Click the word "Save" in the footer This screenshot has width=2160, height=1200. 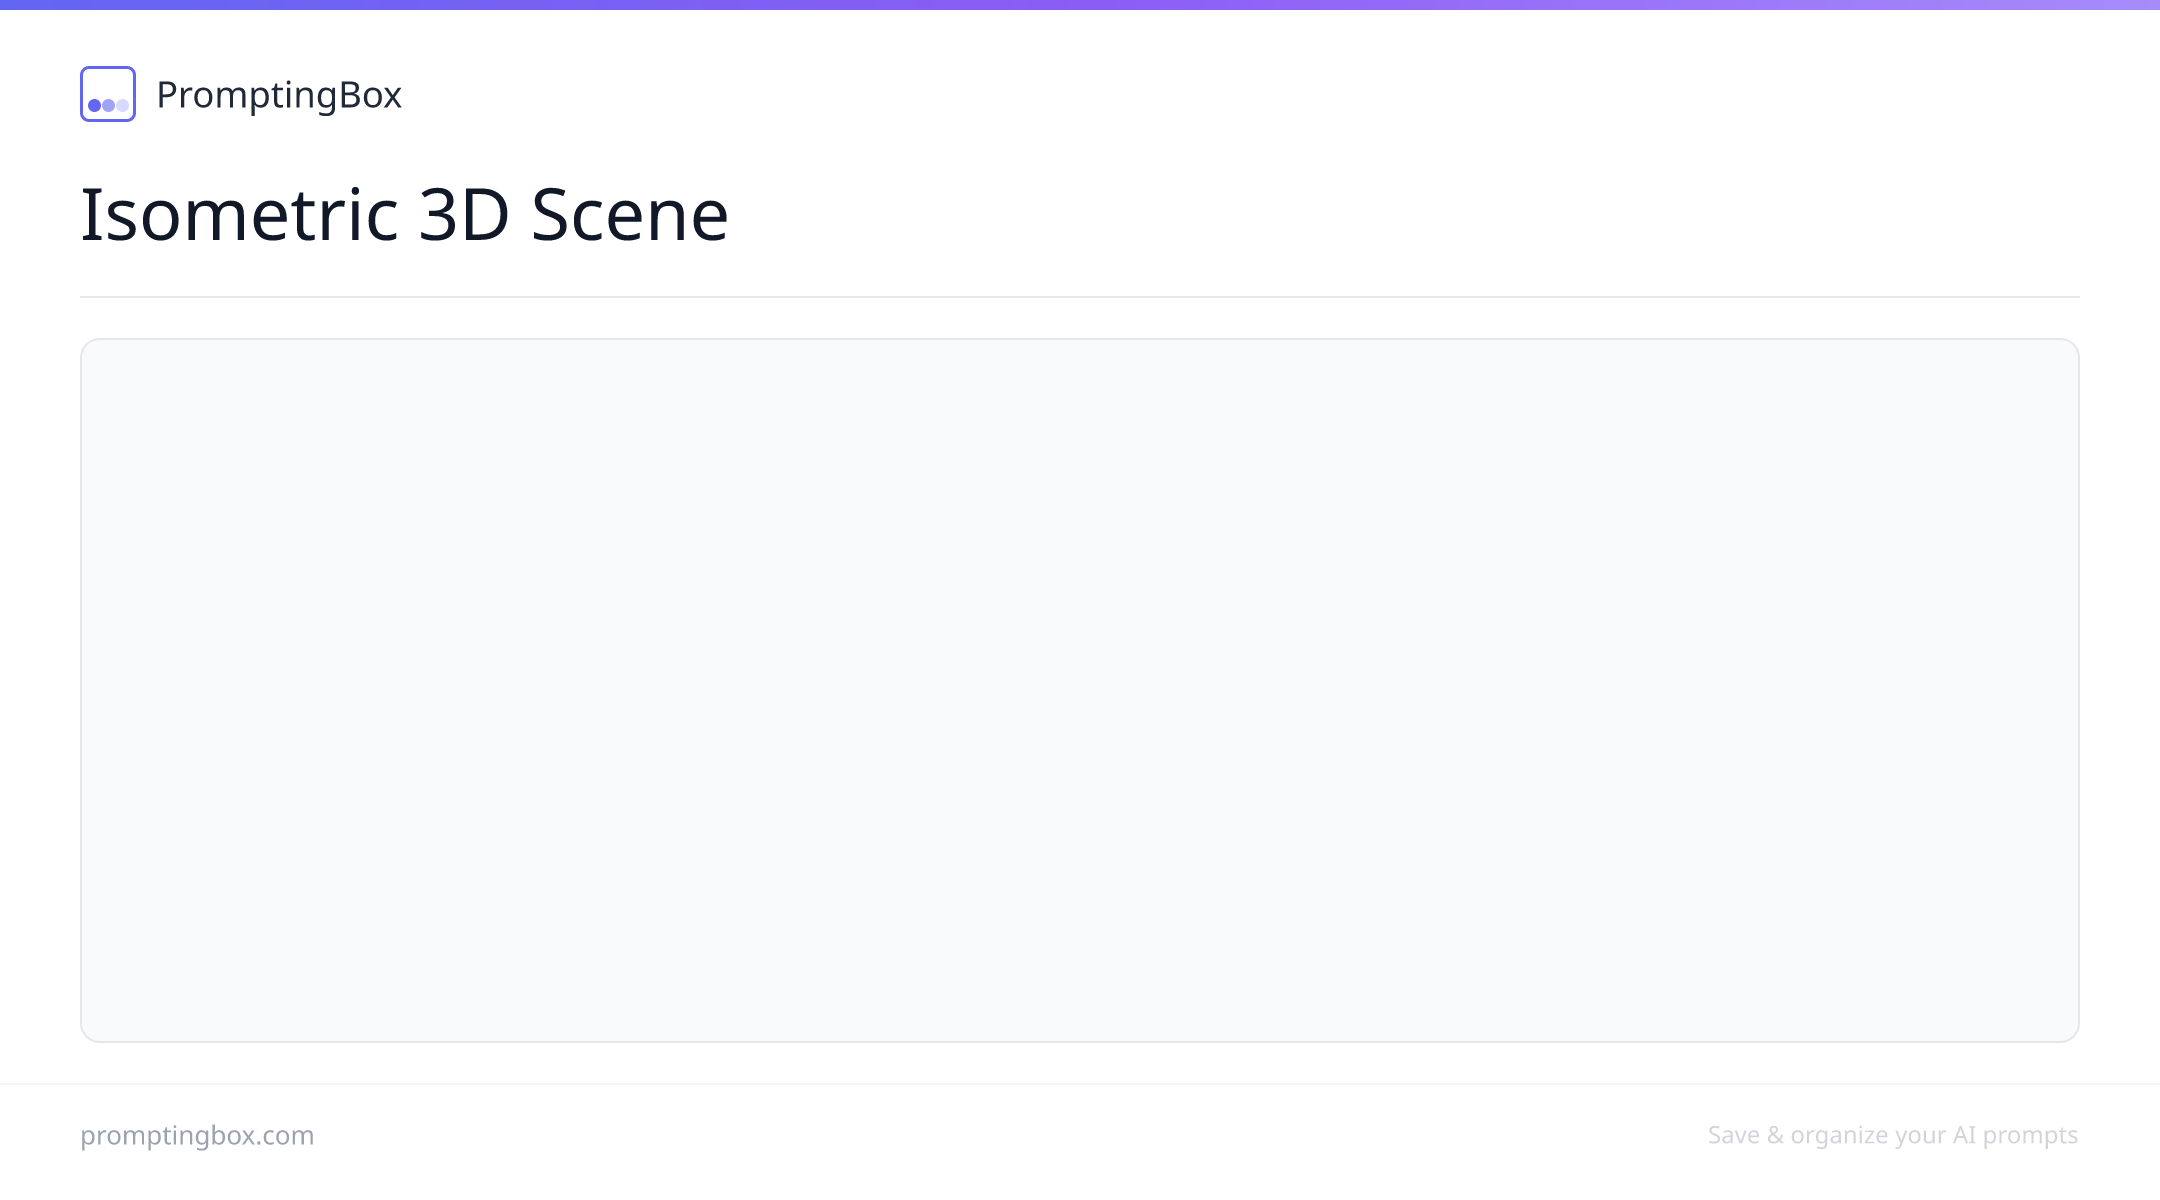coord(1734,1135)
